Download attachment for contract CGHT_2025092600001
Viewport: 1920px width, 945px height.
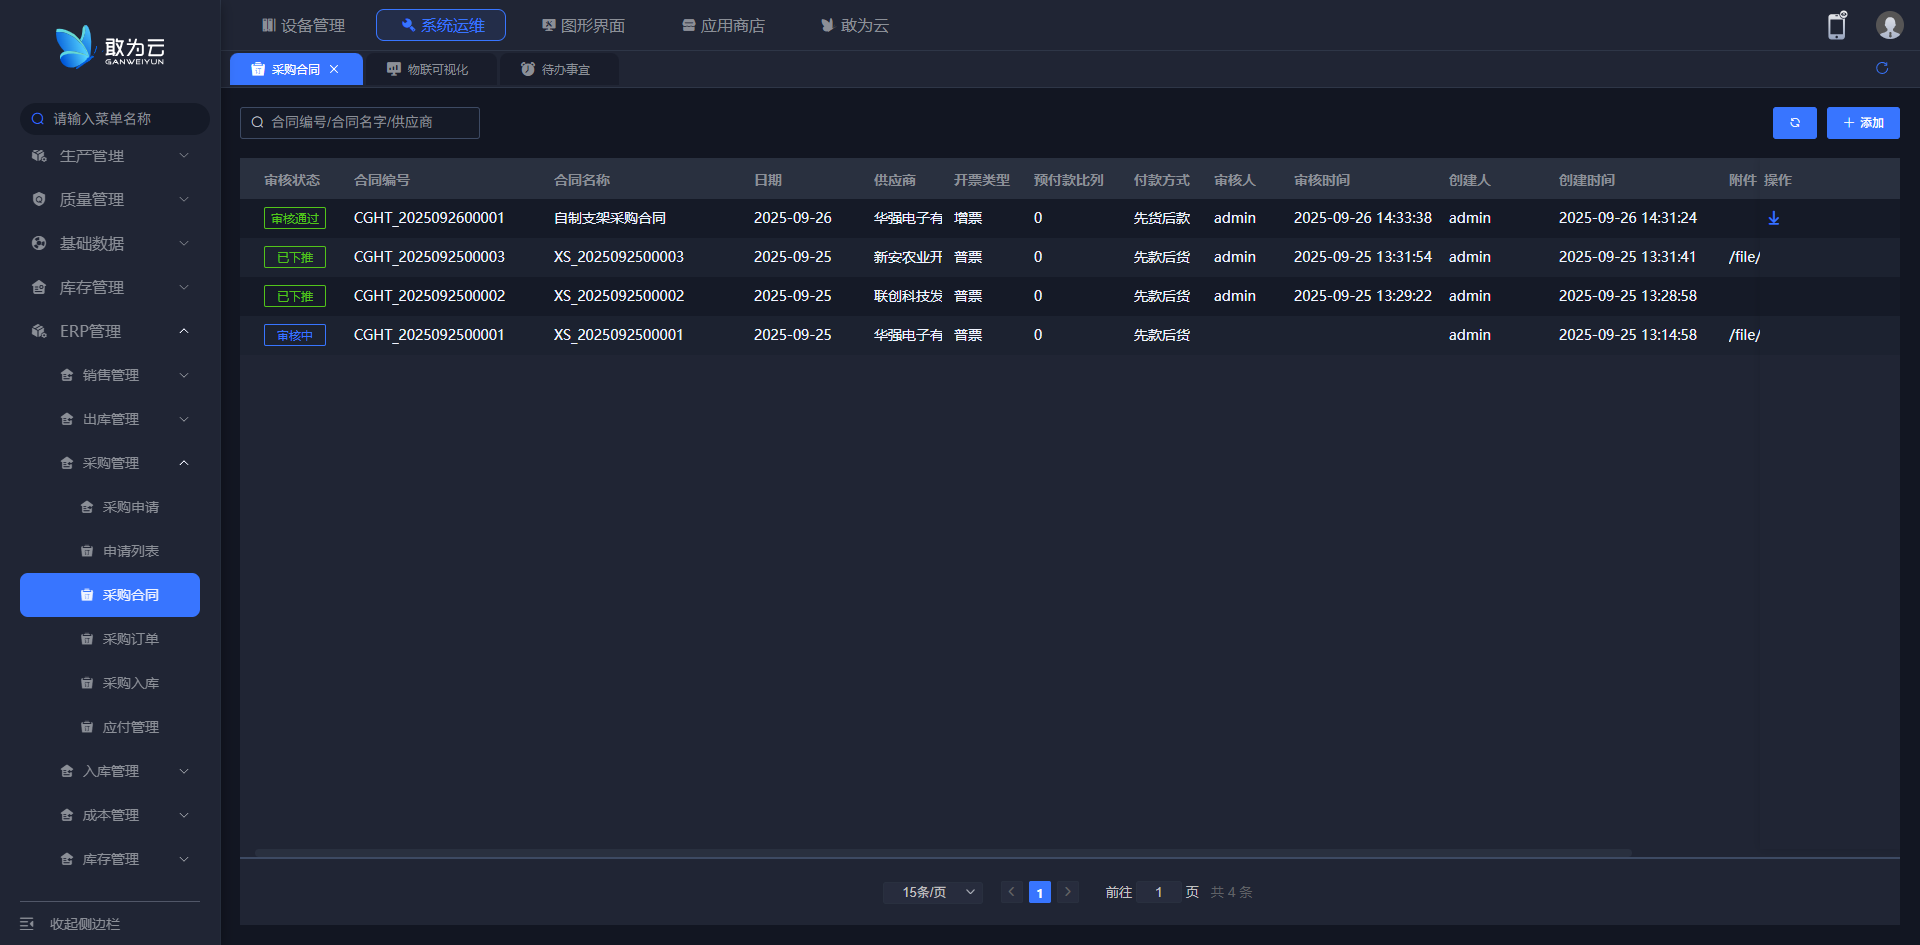(x=1773, y=218)
